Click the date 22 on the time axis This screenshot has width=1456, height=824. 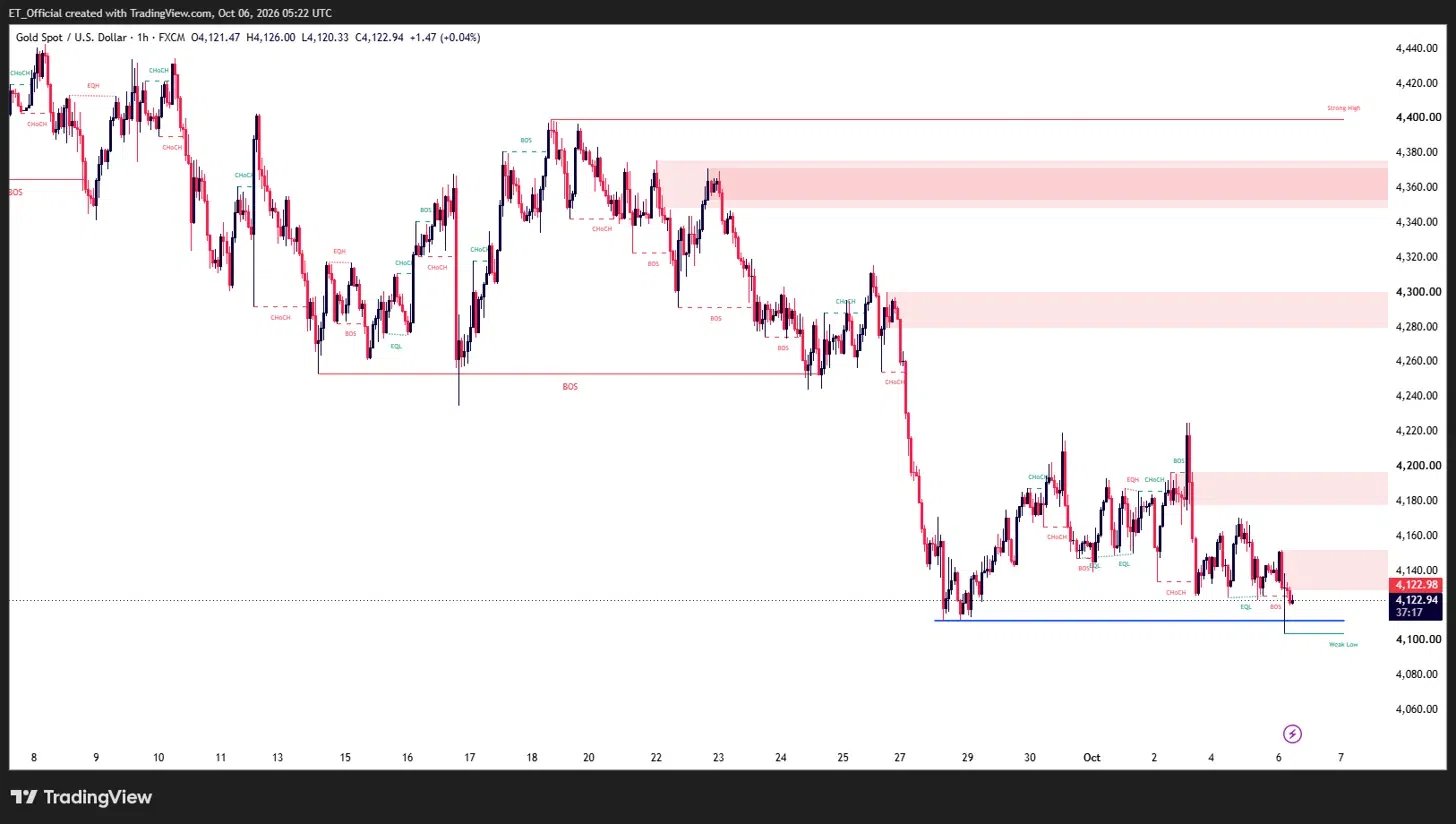(657, 758)
